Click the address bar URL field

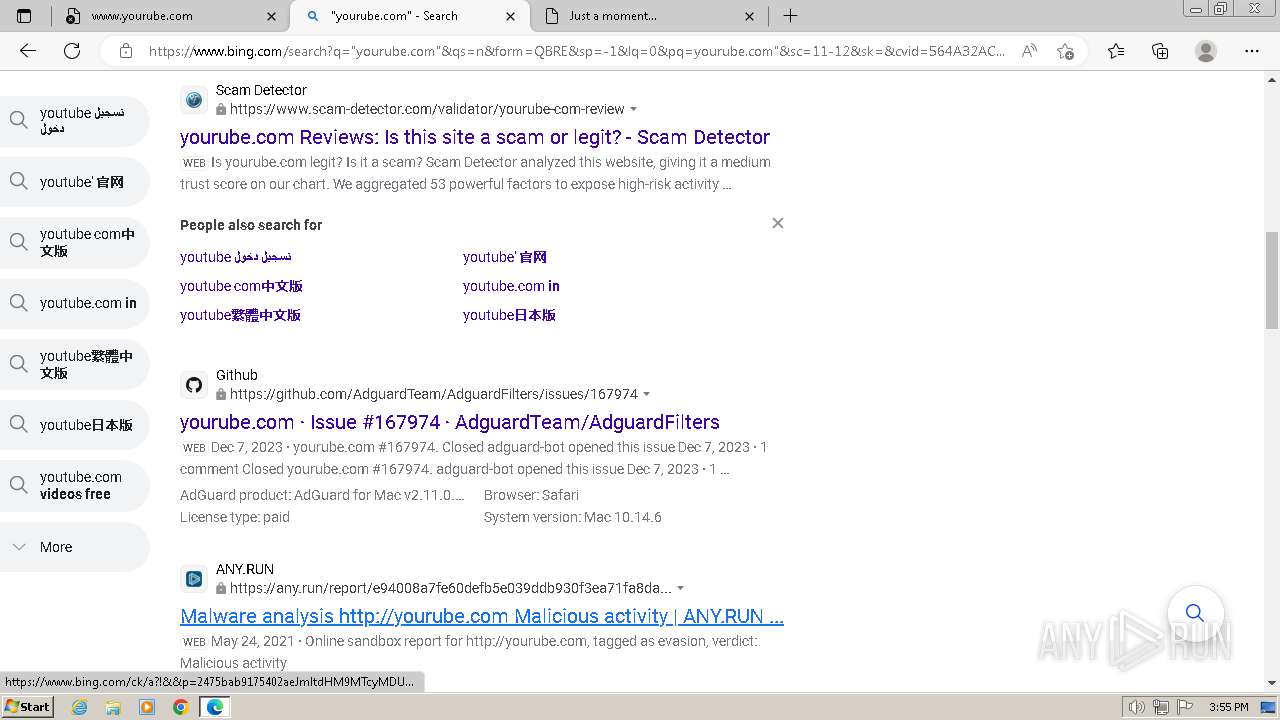tap(577, 51)
